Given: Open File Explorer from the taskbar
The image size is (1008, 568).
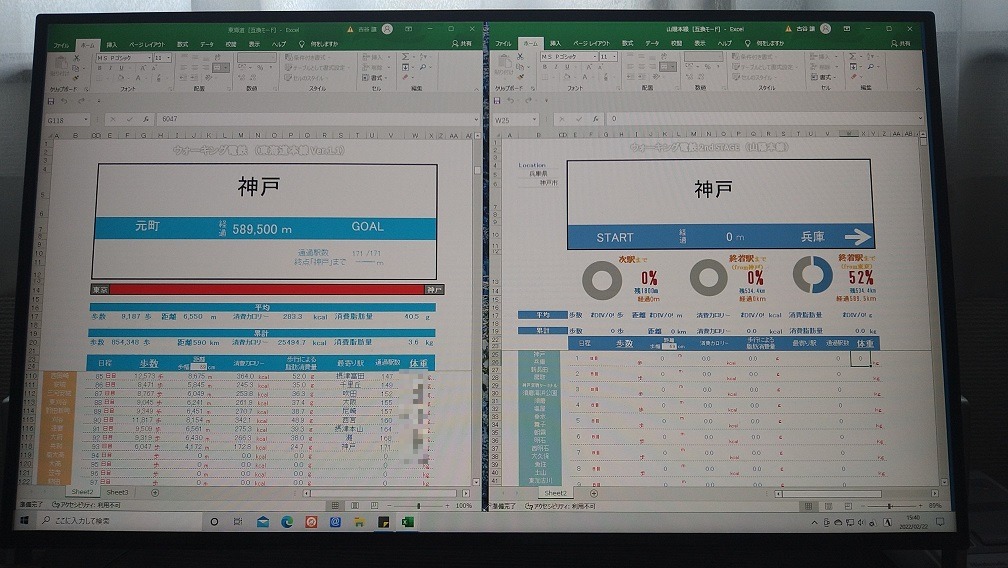Looking at the screenshot, I should [x=359, y=522].
